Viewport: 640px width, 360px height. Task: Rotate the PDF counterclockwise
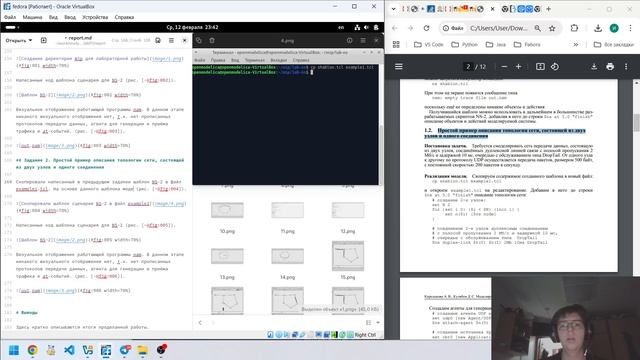point(555,67)
